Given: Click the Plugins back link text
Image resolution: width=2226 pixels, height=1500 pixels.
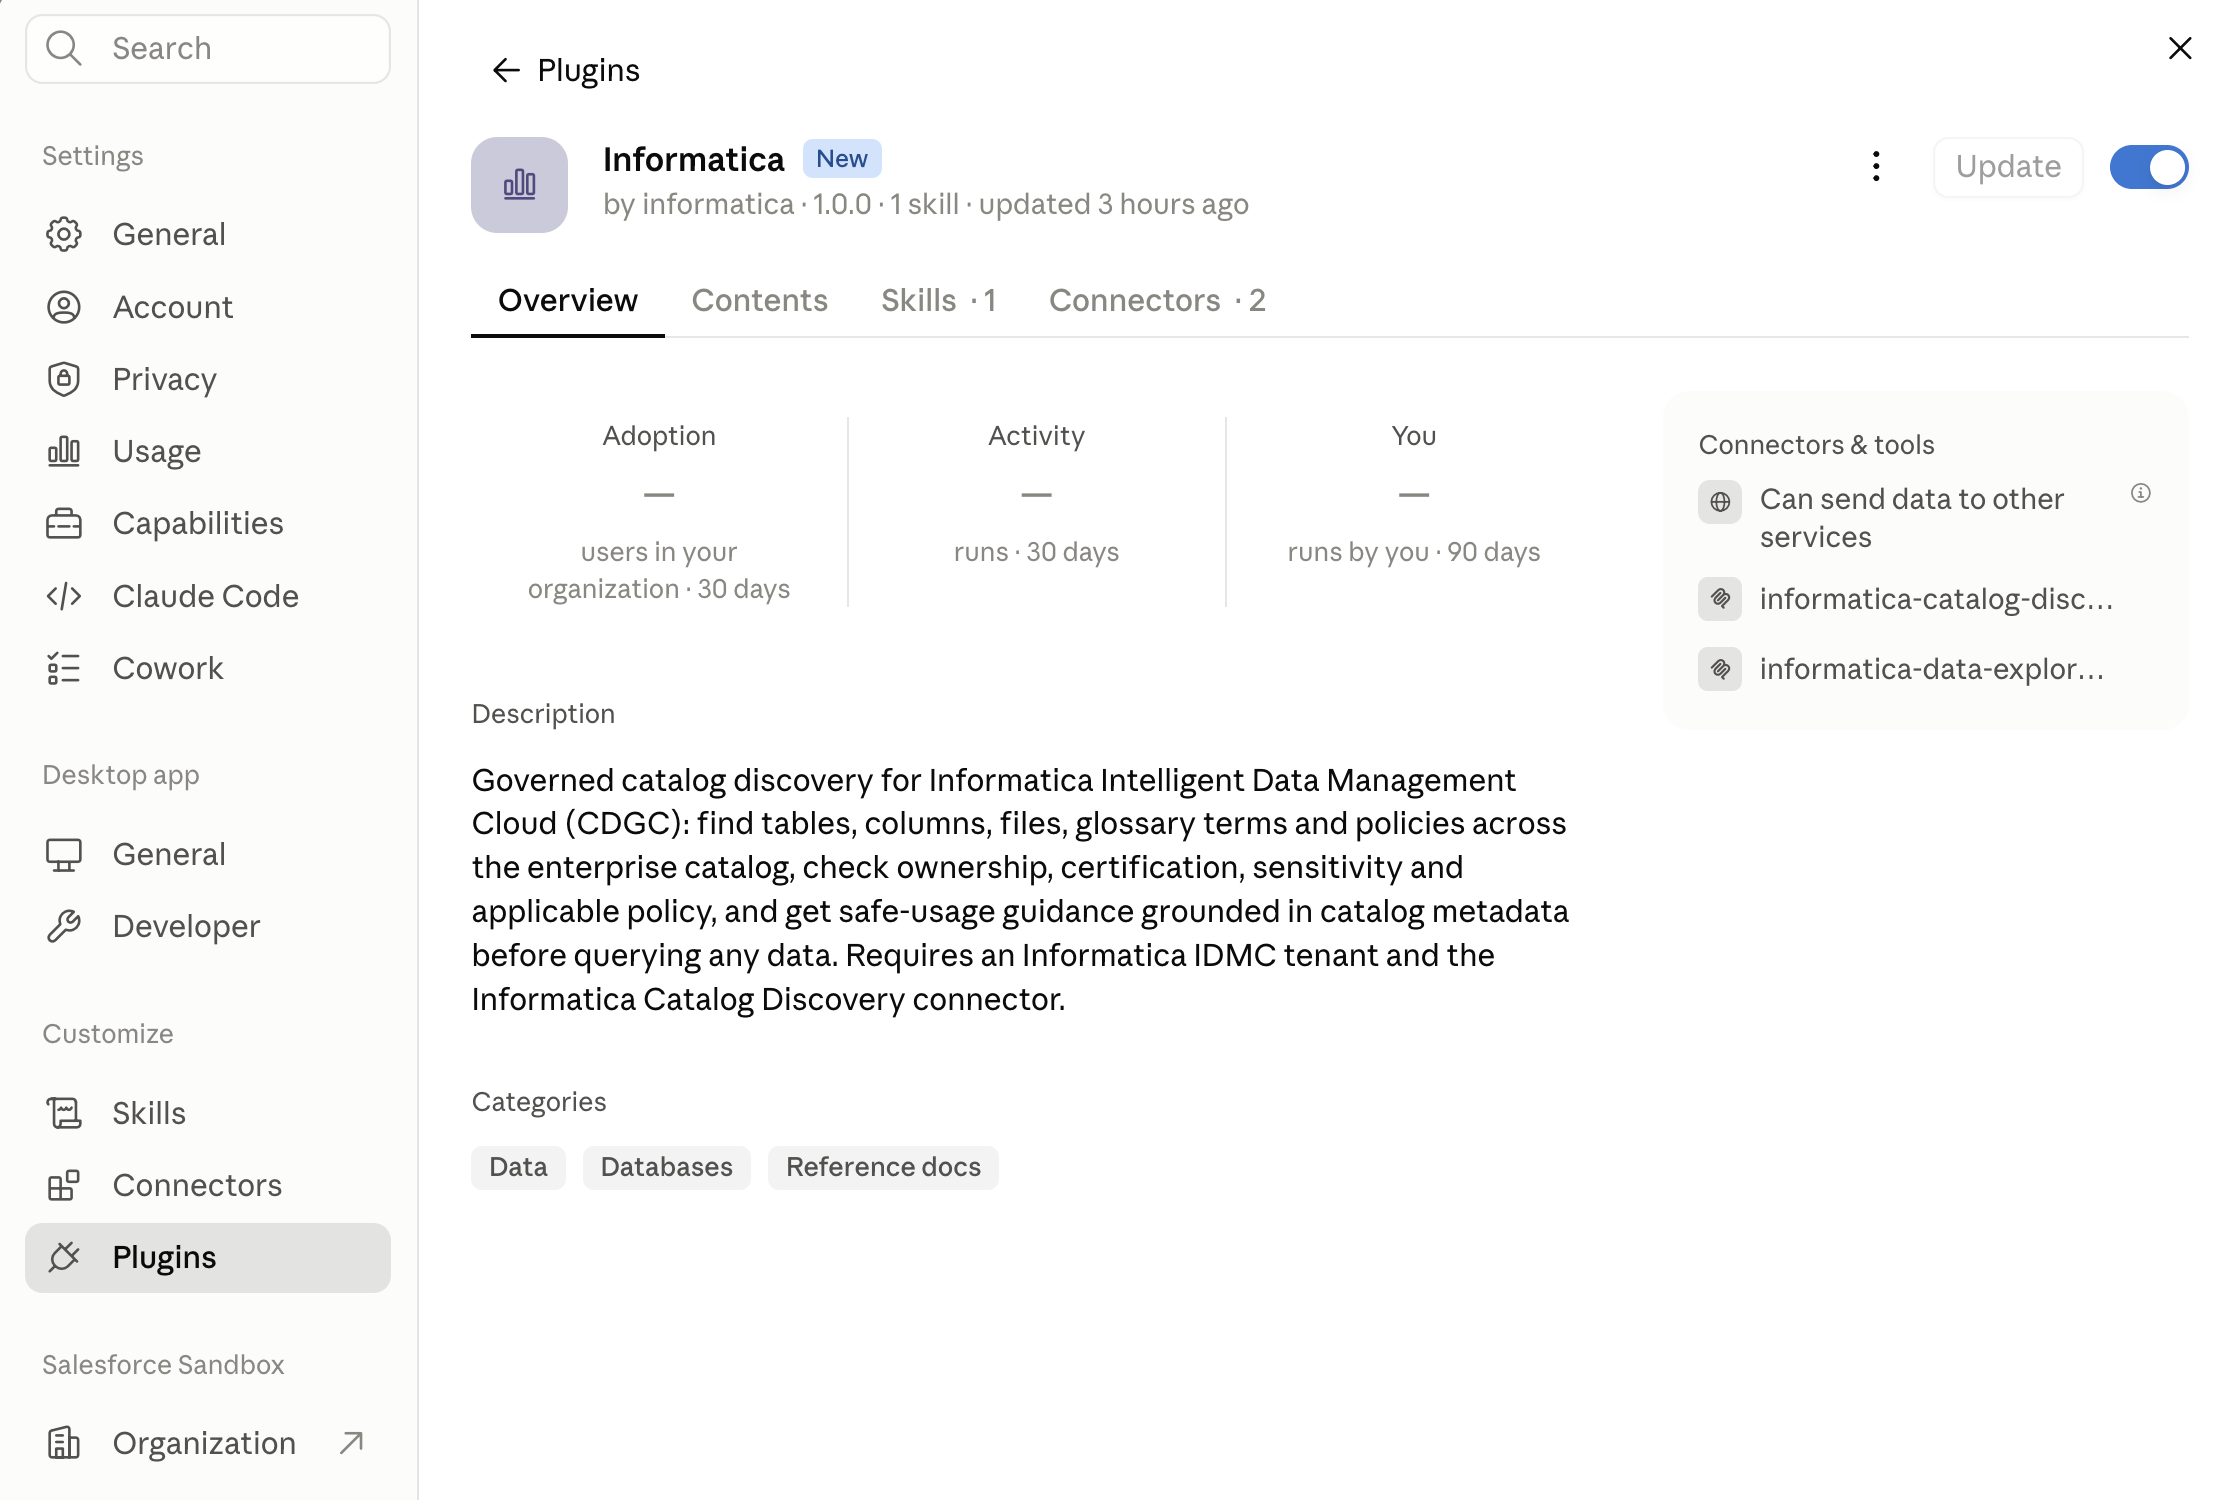Looking at the screenshot, I should click(x=588, y=70).
